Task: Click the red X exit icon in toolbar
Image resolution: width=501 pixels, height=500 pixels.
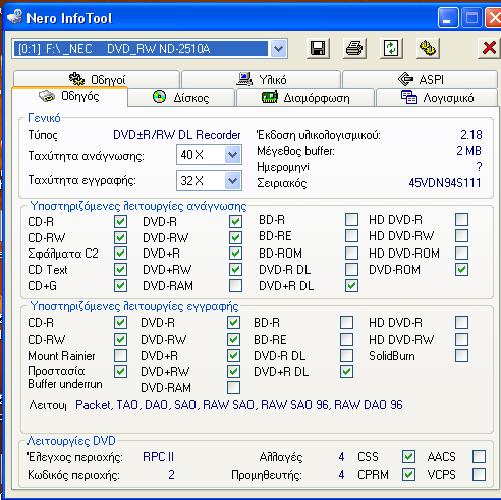Action: pyautogui.click(x=489, y=48)
